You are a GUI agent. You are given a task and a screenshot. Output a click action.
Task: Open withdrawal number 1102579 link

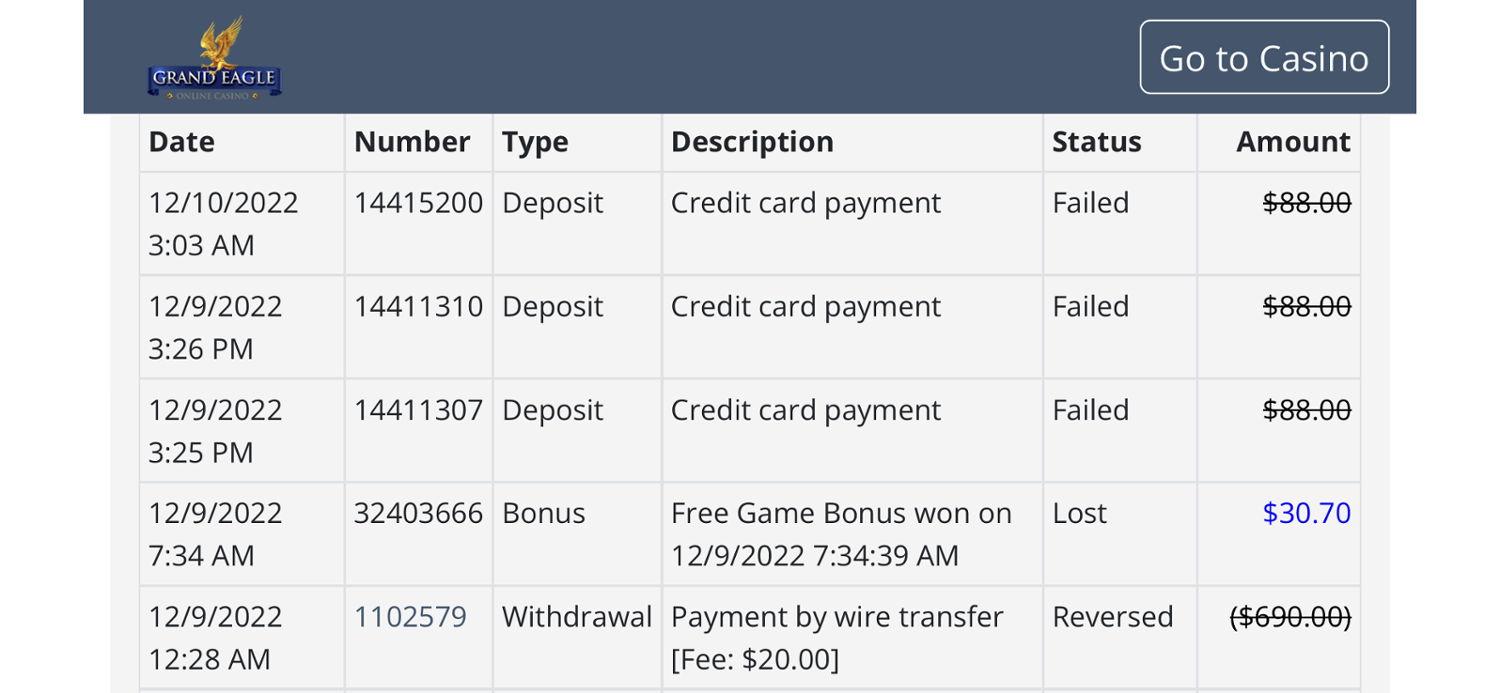pos(410,616)
